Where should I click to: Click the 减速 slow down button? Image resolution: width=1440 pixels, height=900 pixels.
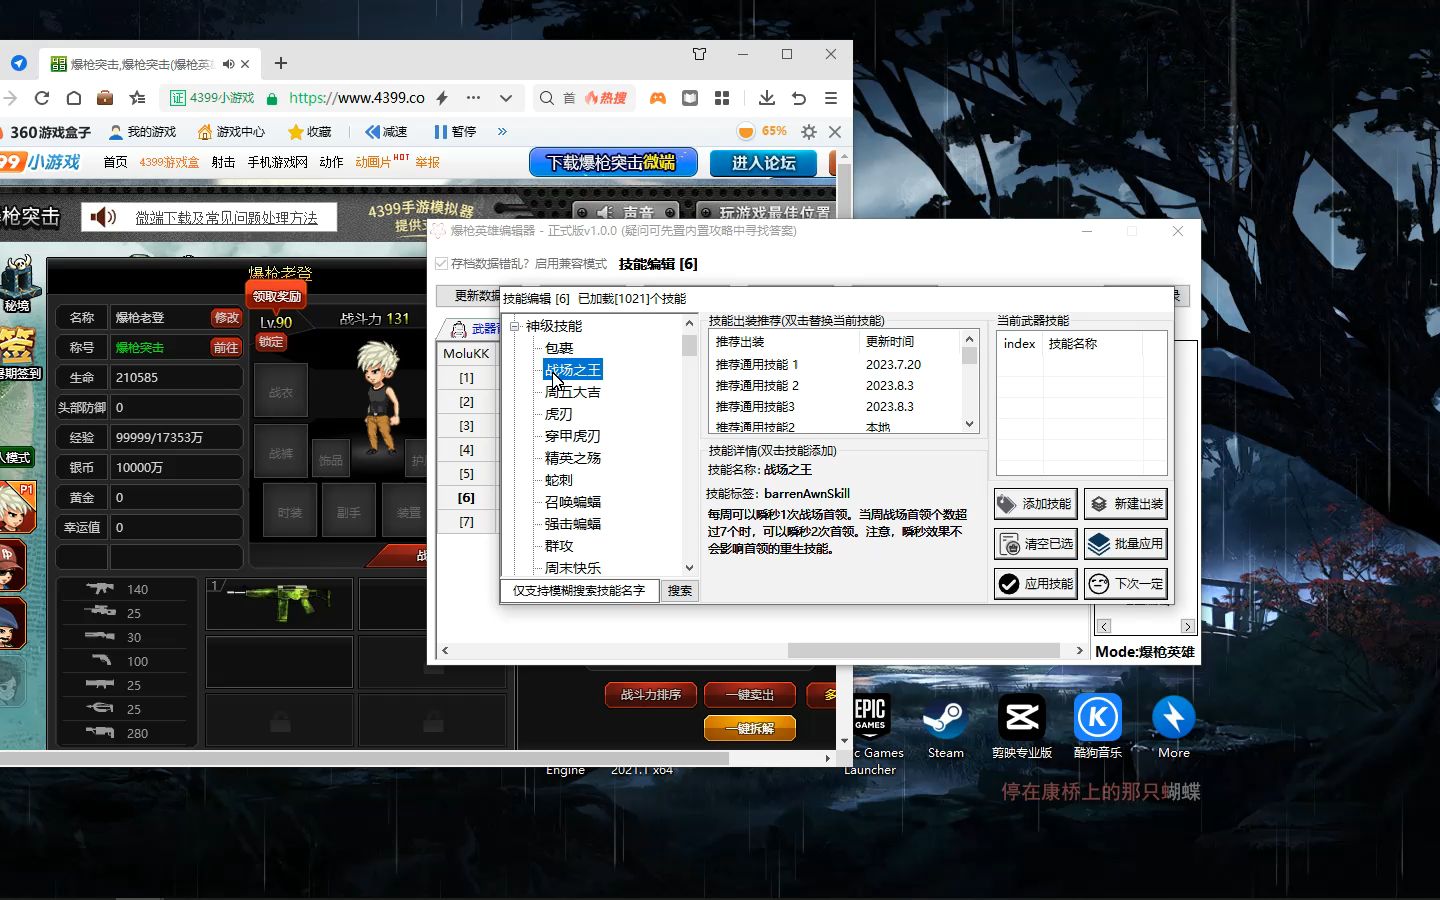[x=386, y=131]
